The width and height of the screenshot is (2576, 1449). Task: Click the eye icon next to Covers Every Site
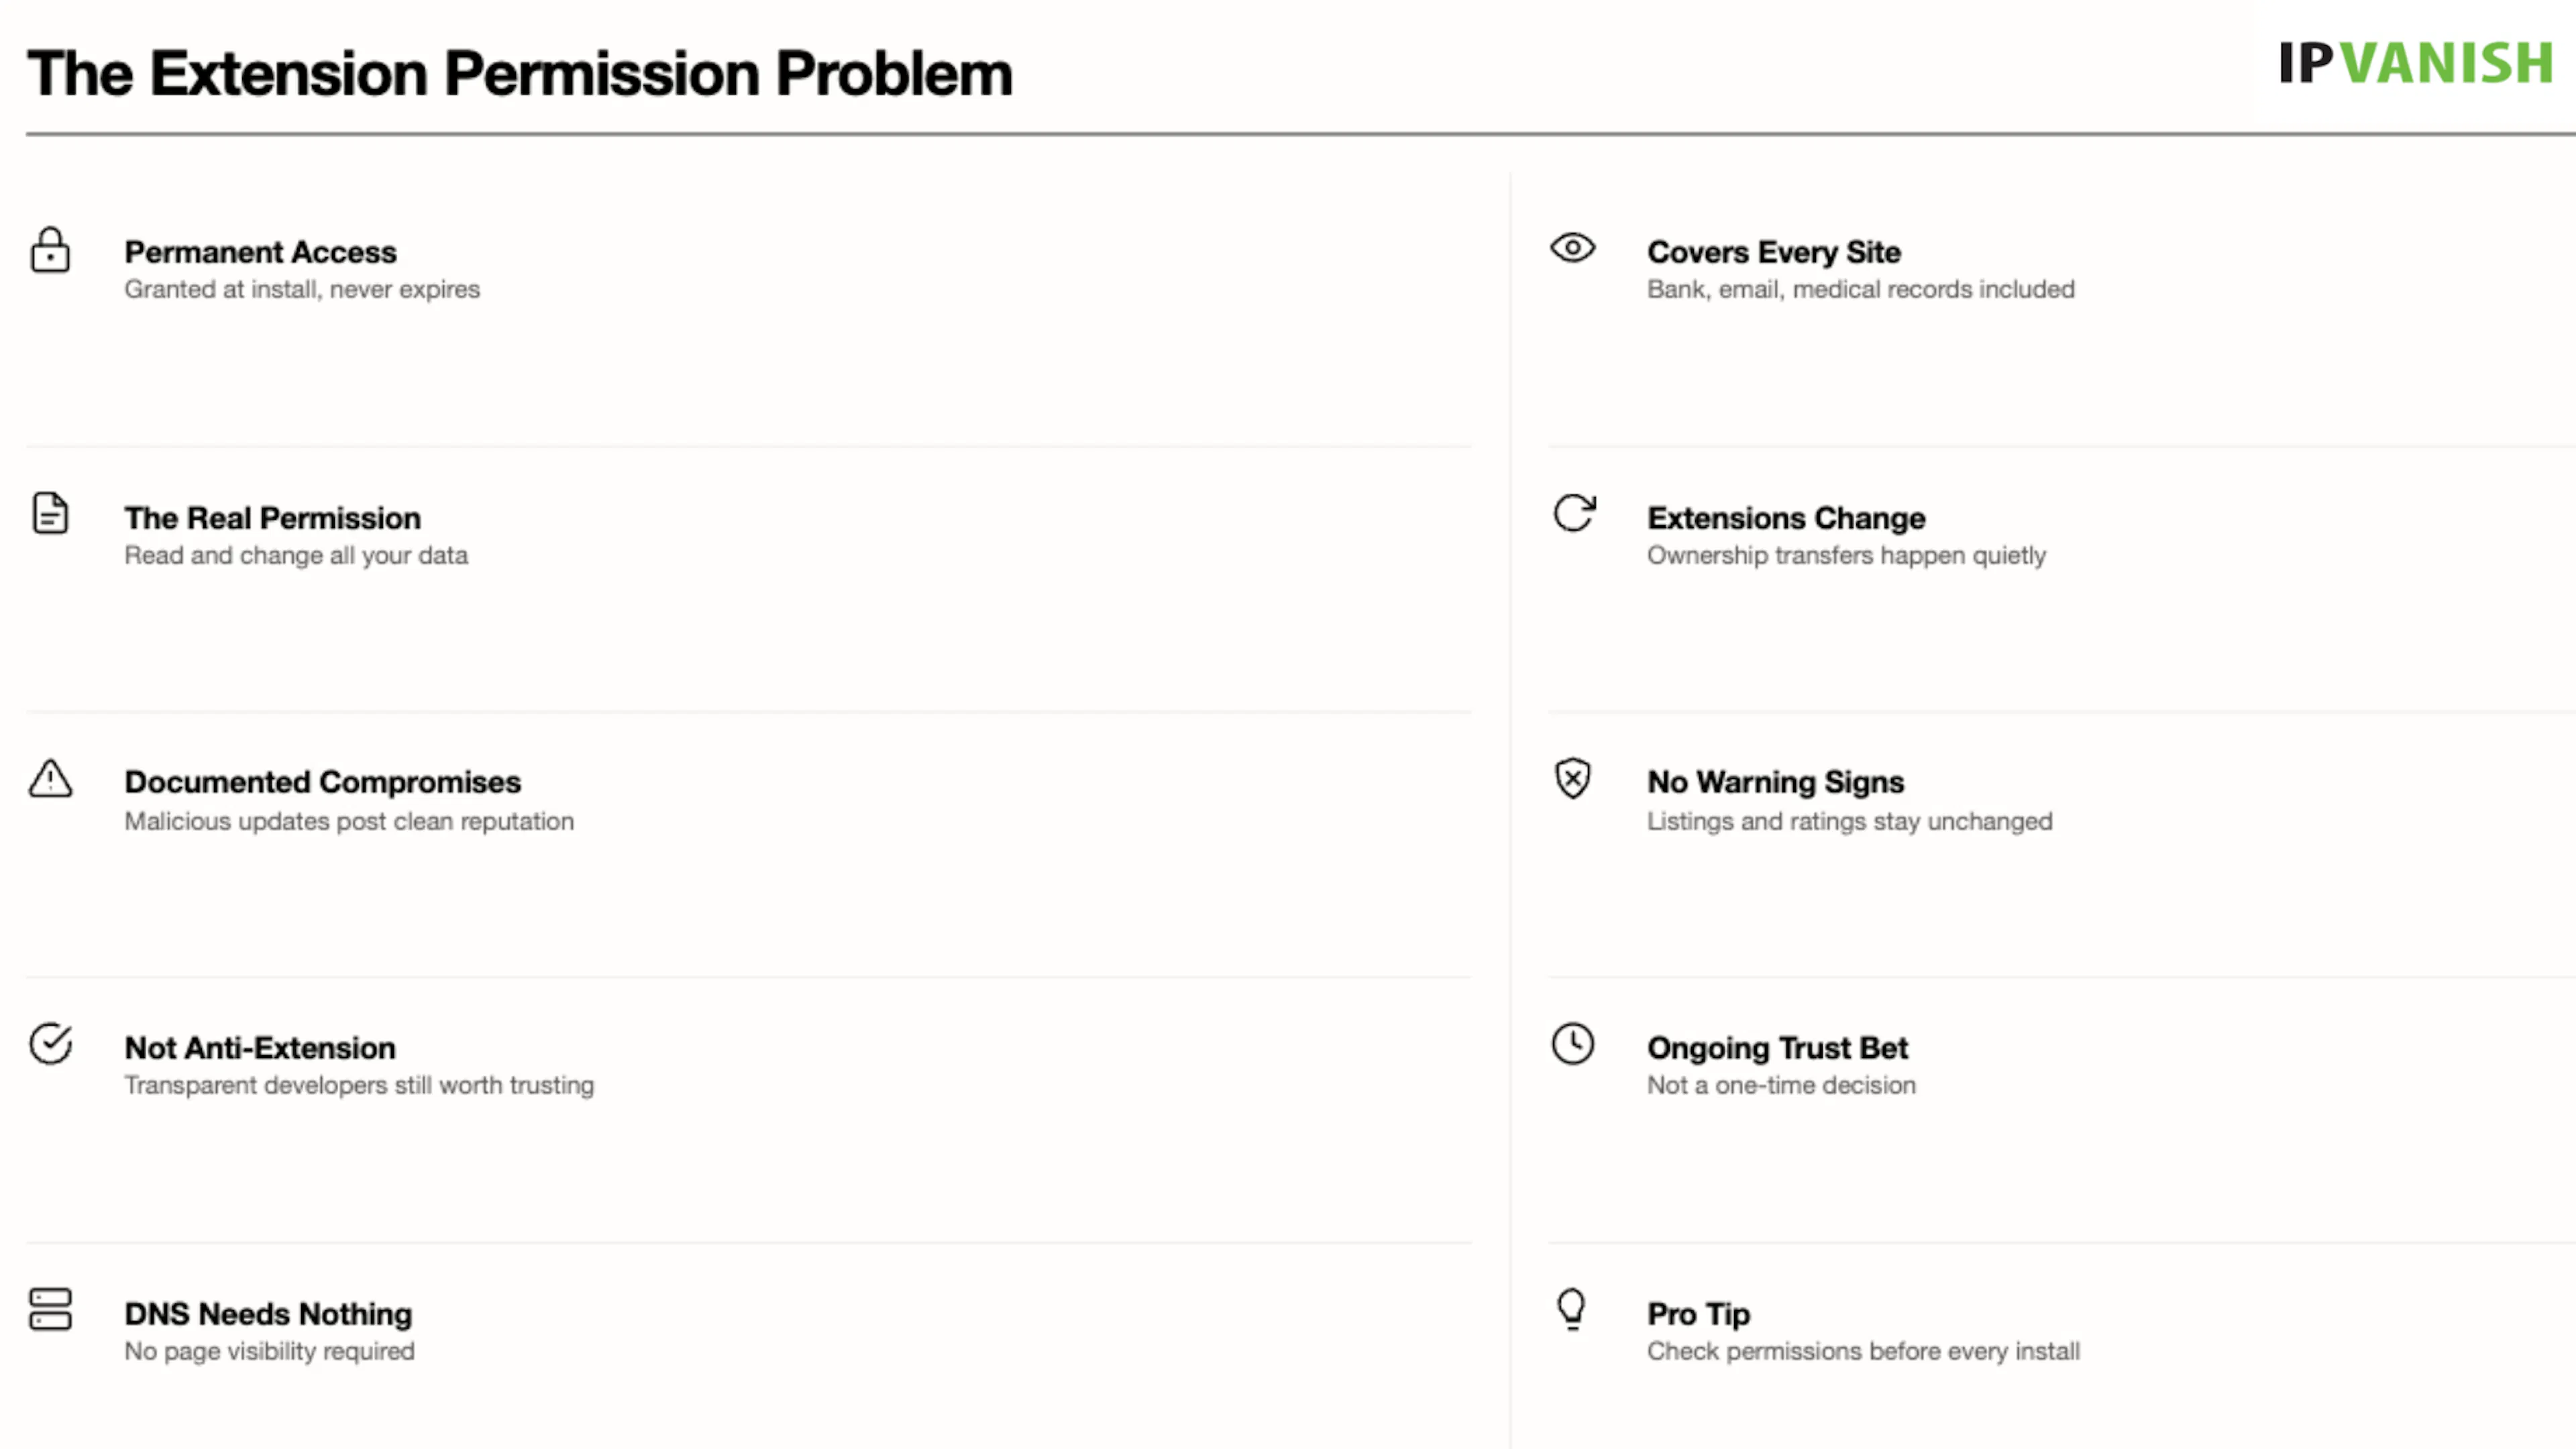(1573, 247)
